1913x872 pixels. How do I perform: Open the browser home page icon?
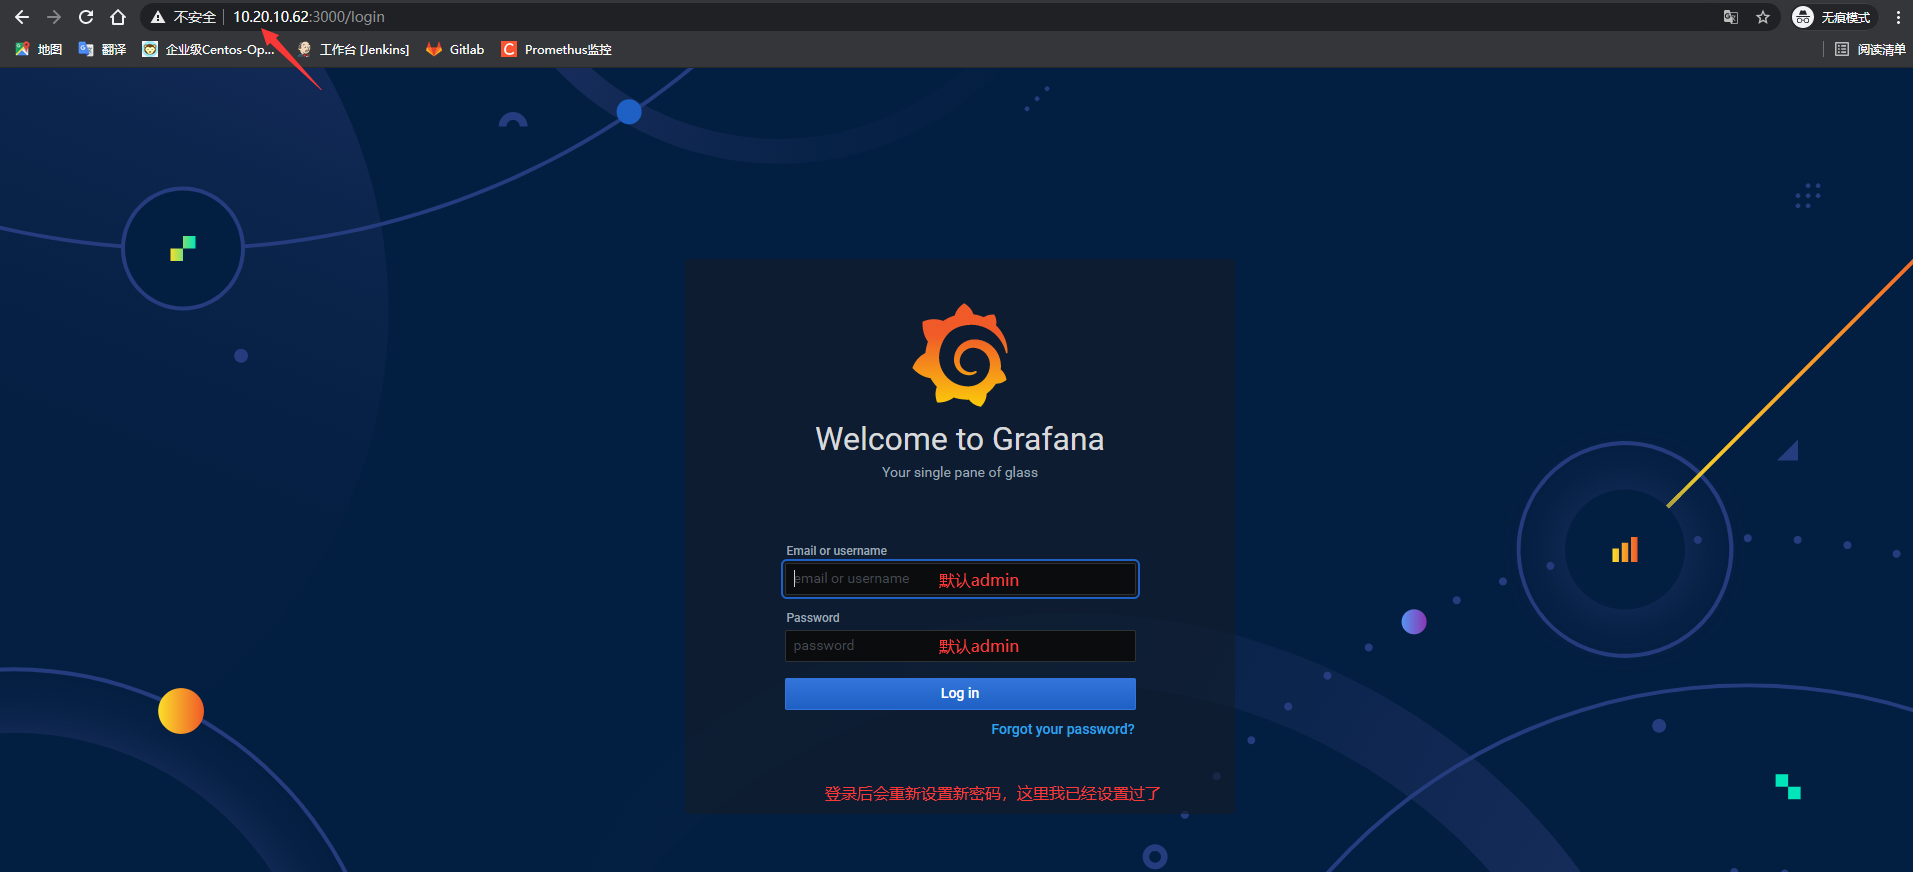pos(118,17)
